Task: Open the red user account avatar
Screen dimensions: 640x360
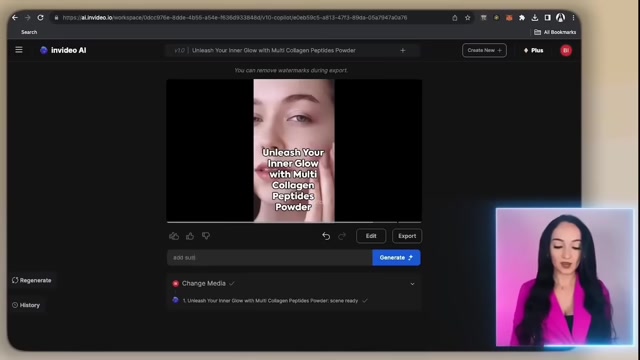Action: 566,50
